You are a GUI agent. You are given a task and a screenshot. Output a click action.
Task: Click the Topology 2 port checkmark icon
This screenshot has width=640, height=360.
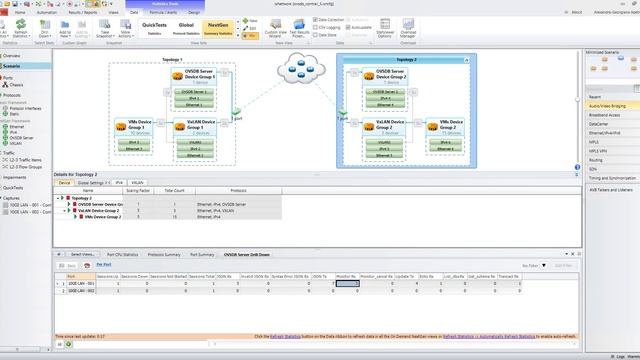(343, 112)
